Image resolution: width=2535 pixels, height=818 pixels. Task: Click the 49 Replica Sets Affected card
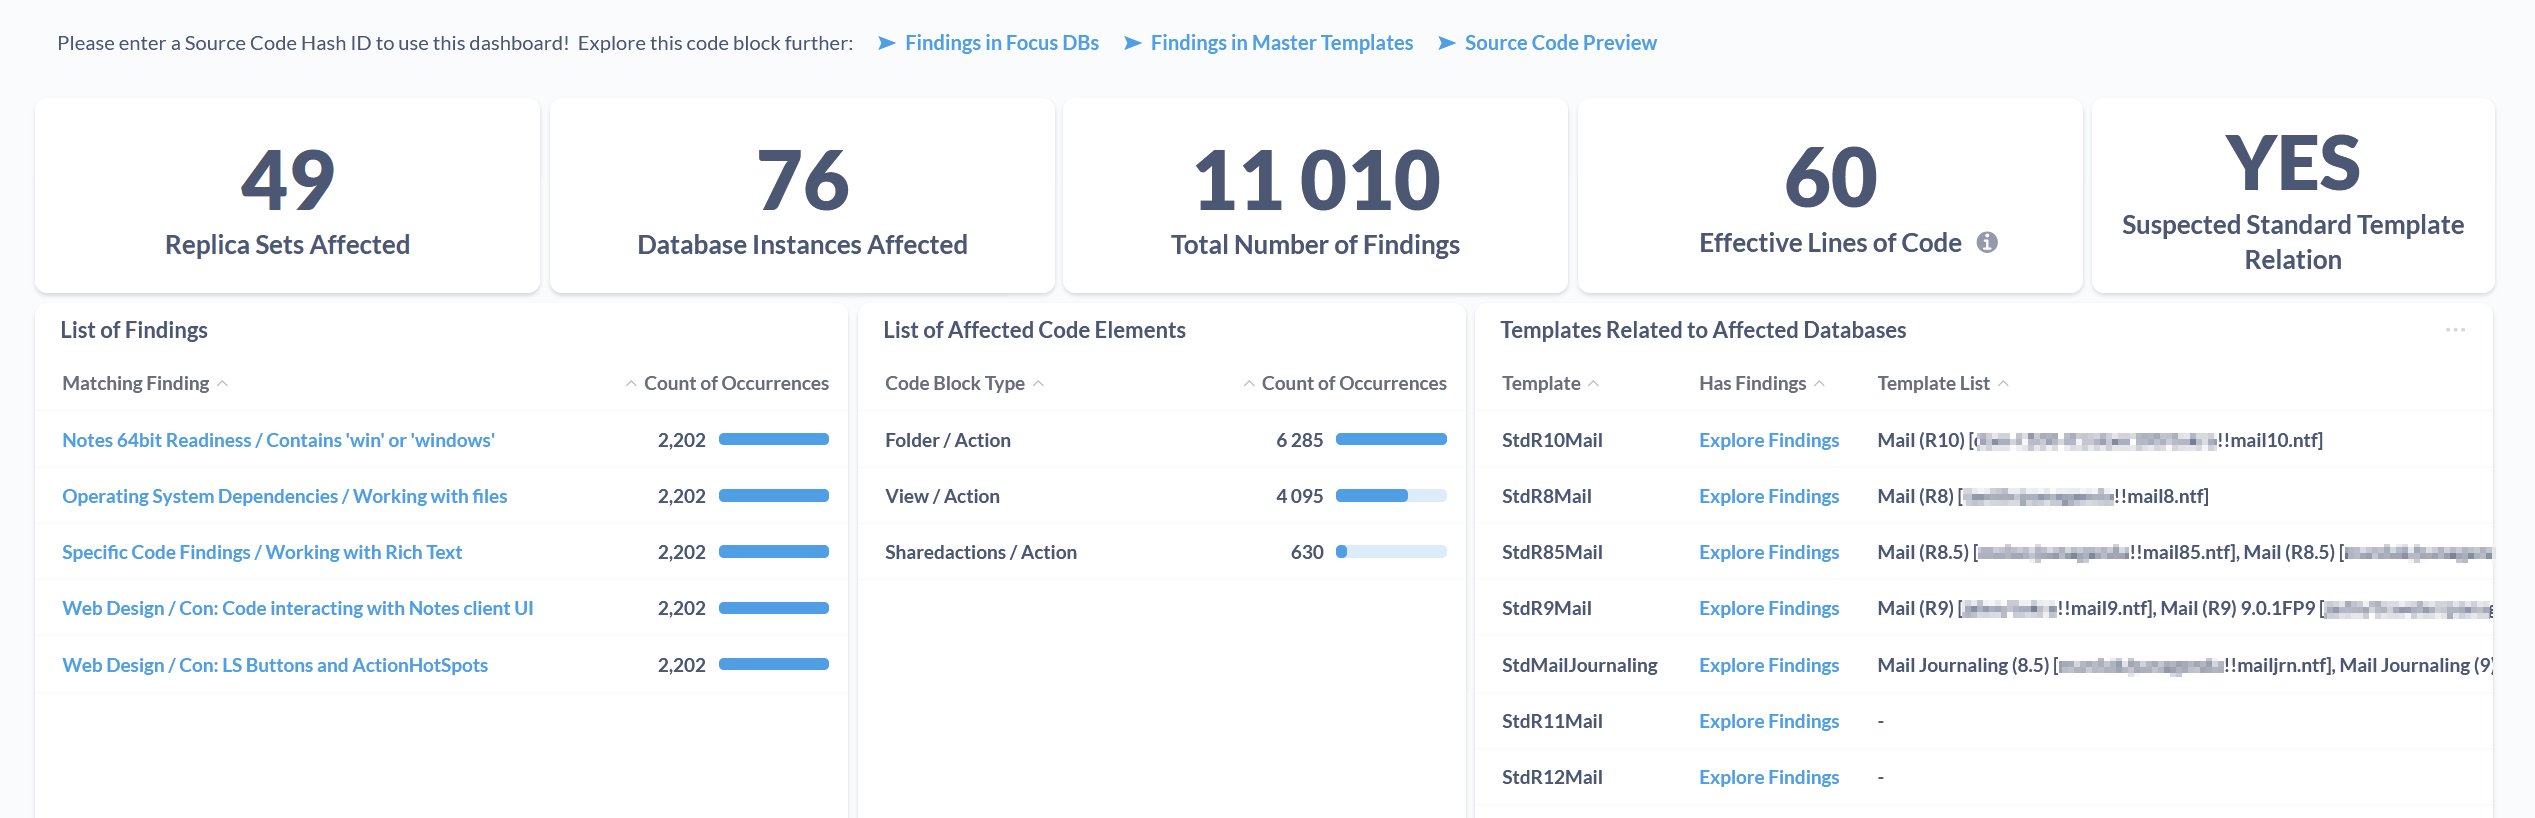click(287, 196)
